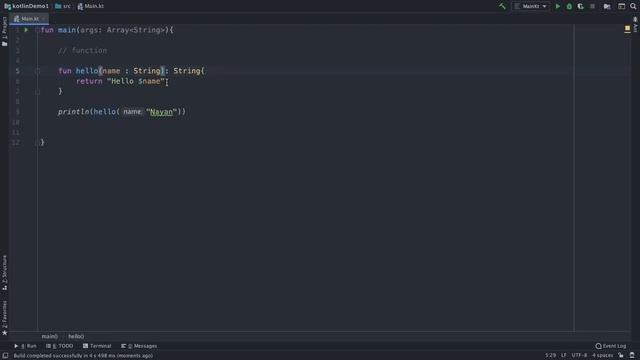640x360 pixels.
Task: Click the caret position 5:29 indicator
Action: 550,356
